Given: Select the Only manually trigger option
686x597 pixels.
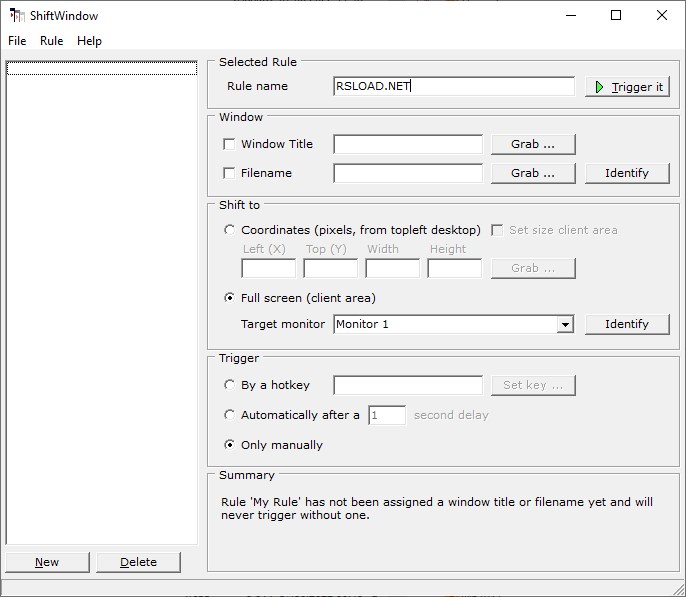Looking at the screenshot, I should 229,445.
